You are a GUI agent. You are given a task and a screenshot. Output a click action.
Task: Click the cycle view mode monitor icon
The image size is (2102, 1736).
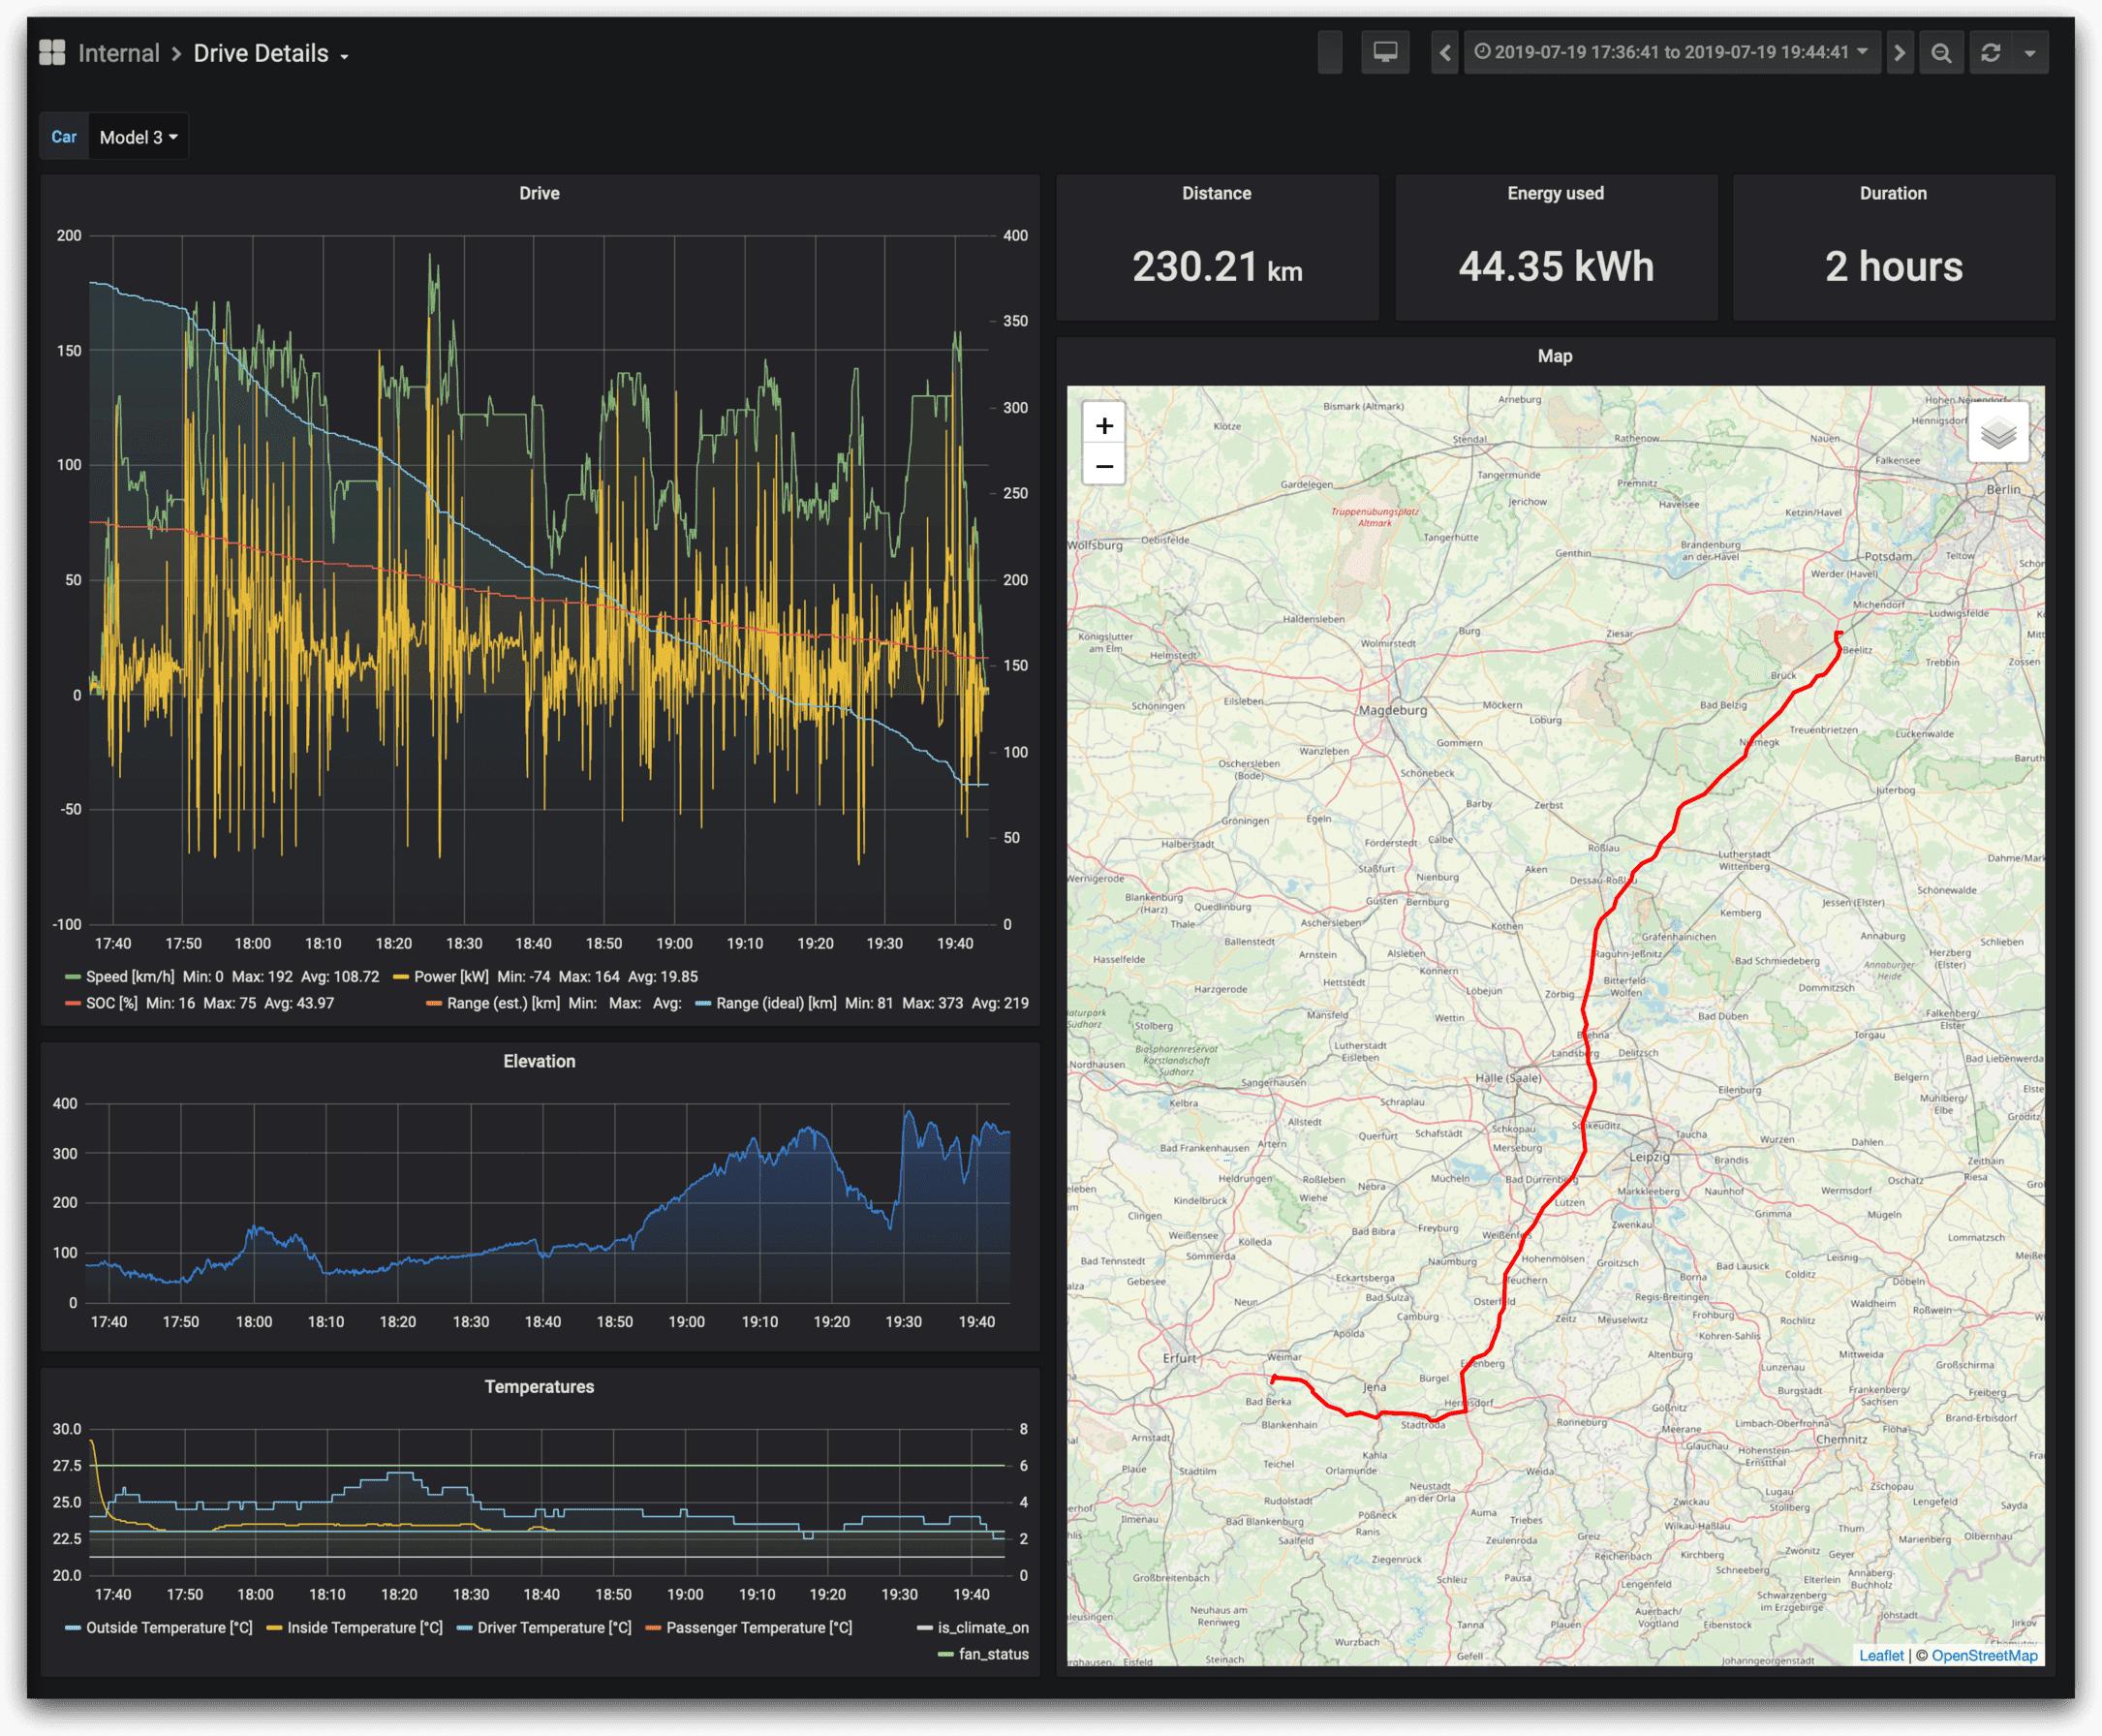click(x=1385, y=53)
